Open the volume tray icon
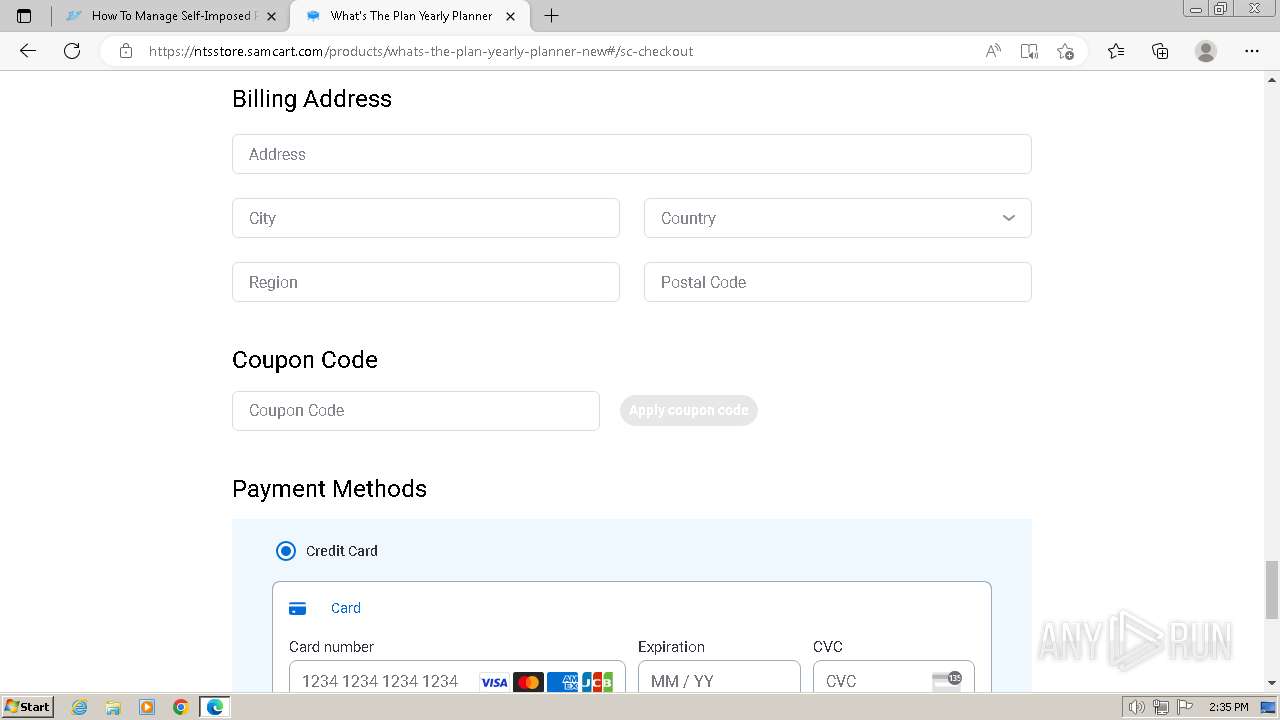 pos(1137,707)
